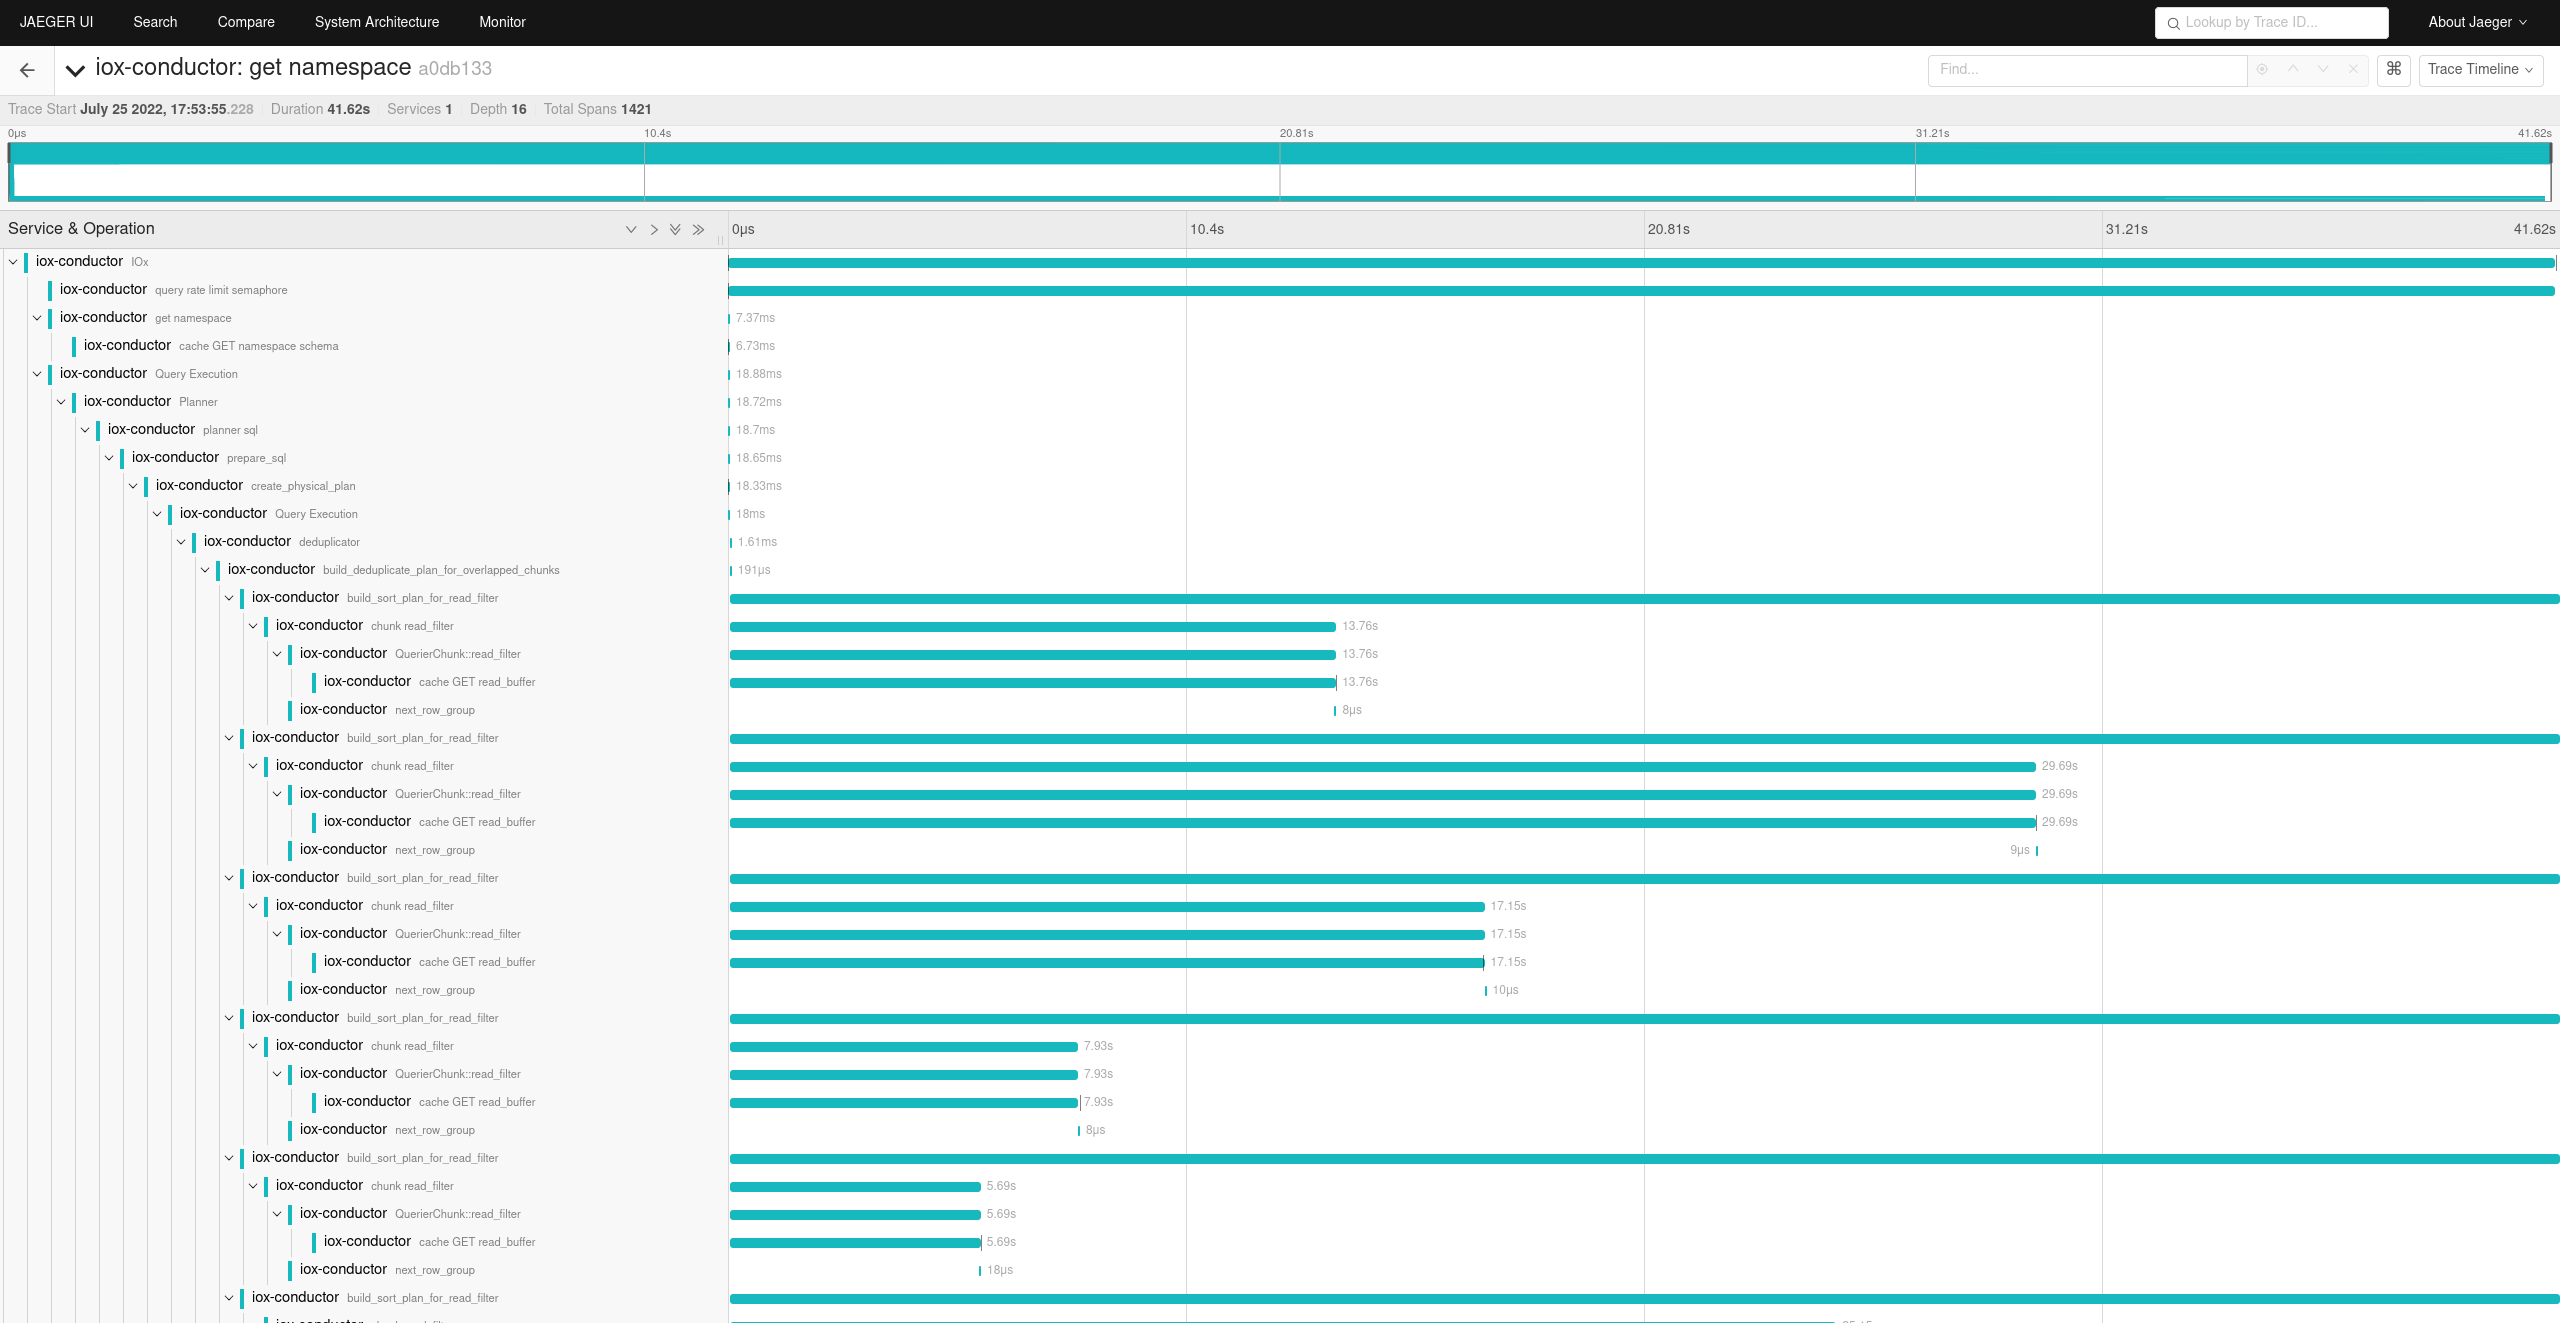Collapse the deduplicator span
This screenshot has width=2560, height=1323.
coord(181,542)
